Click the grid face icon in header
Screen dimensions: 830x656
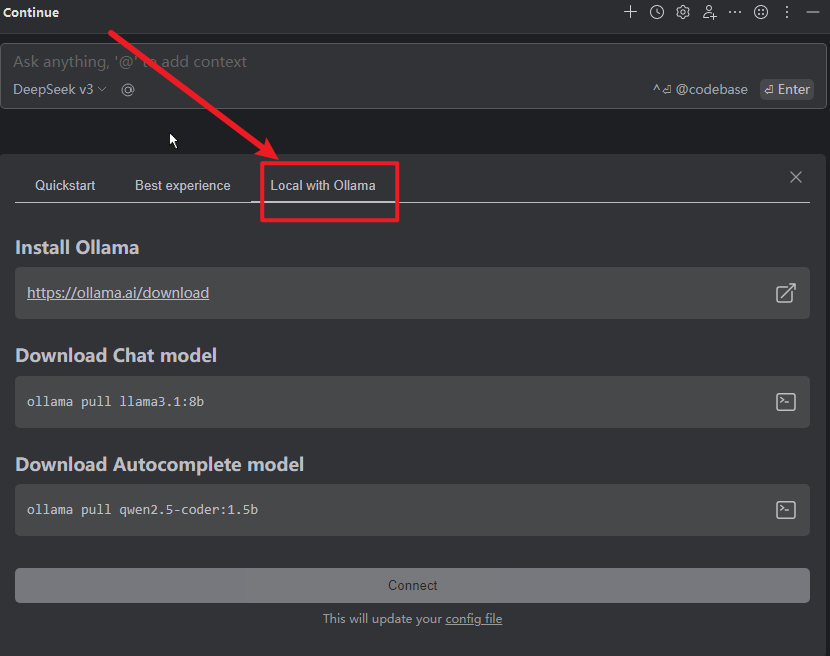click(x=761, y=12)
